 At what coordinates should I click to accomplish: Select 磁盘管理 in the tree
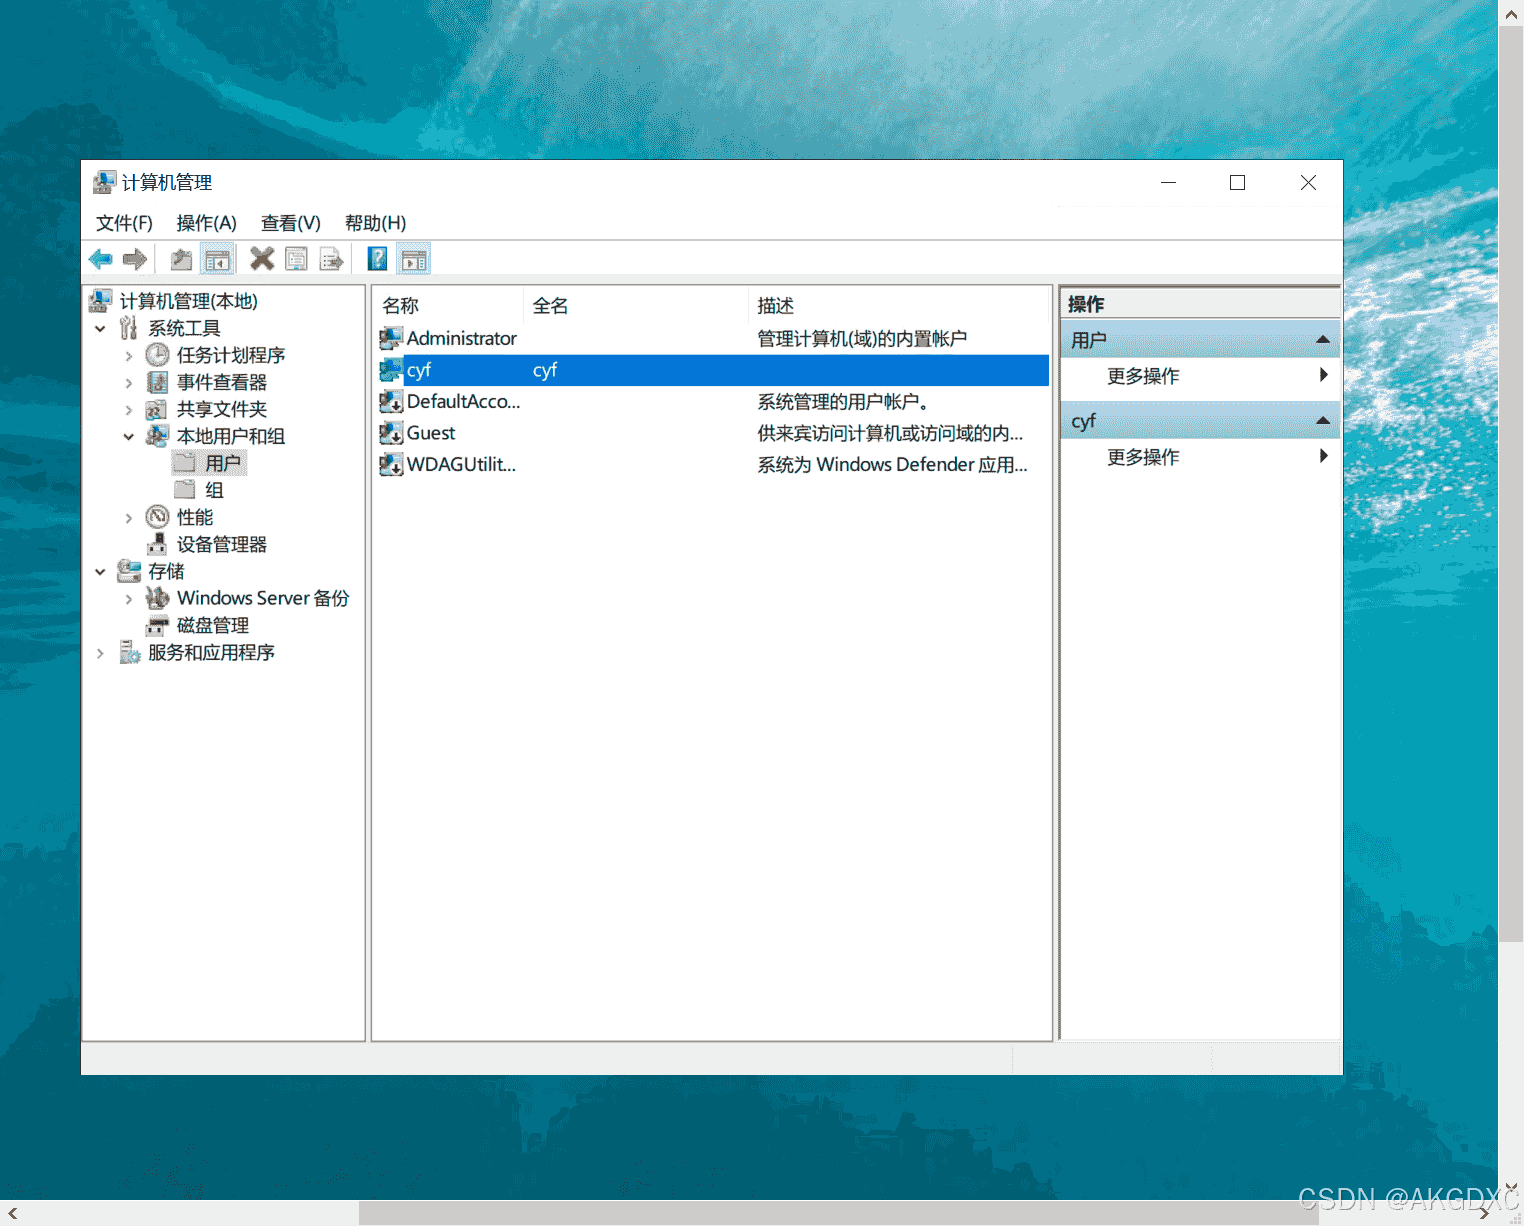(212, 626)
